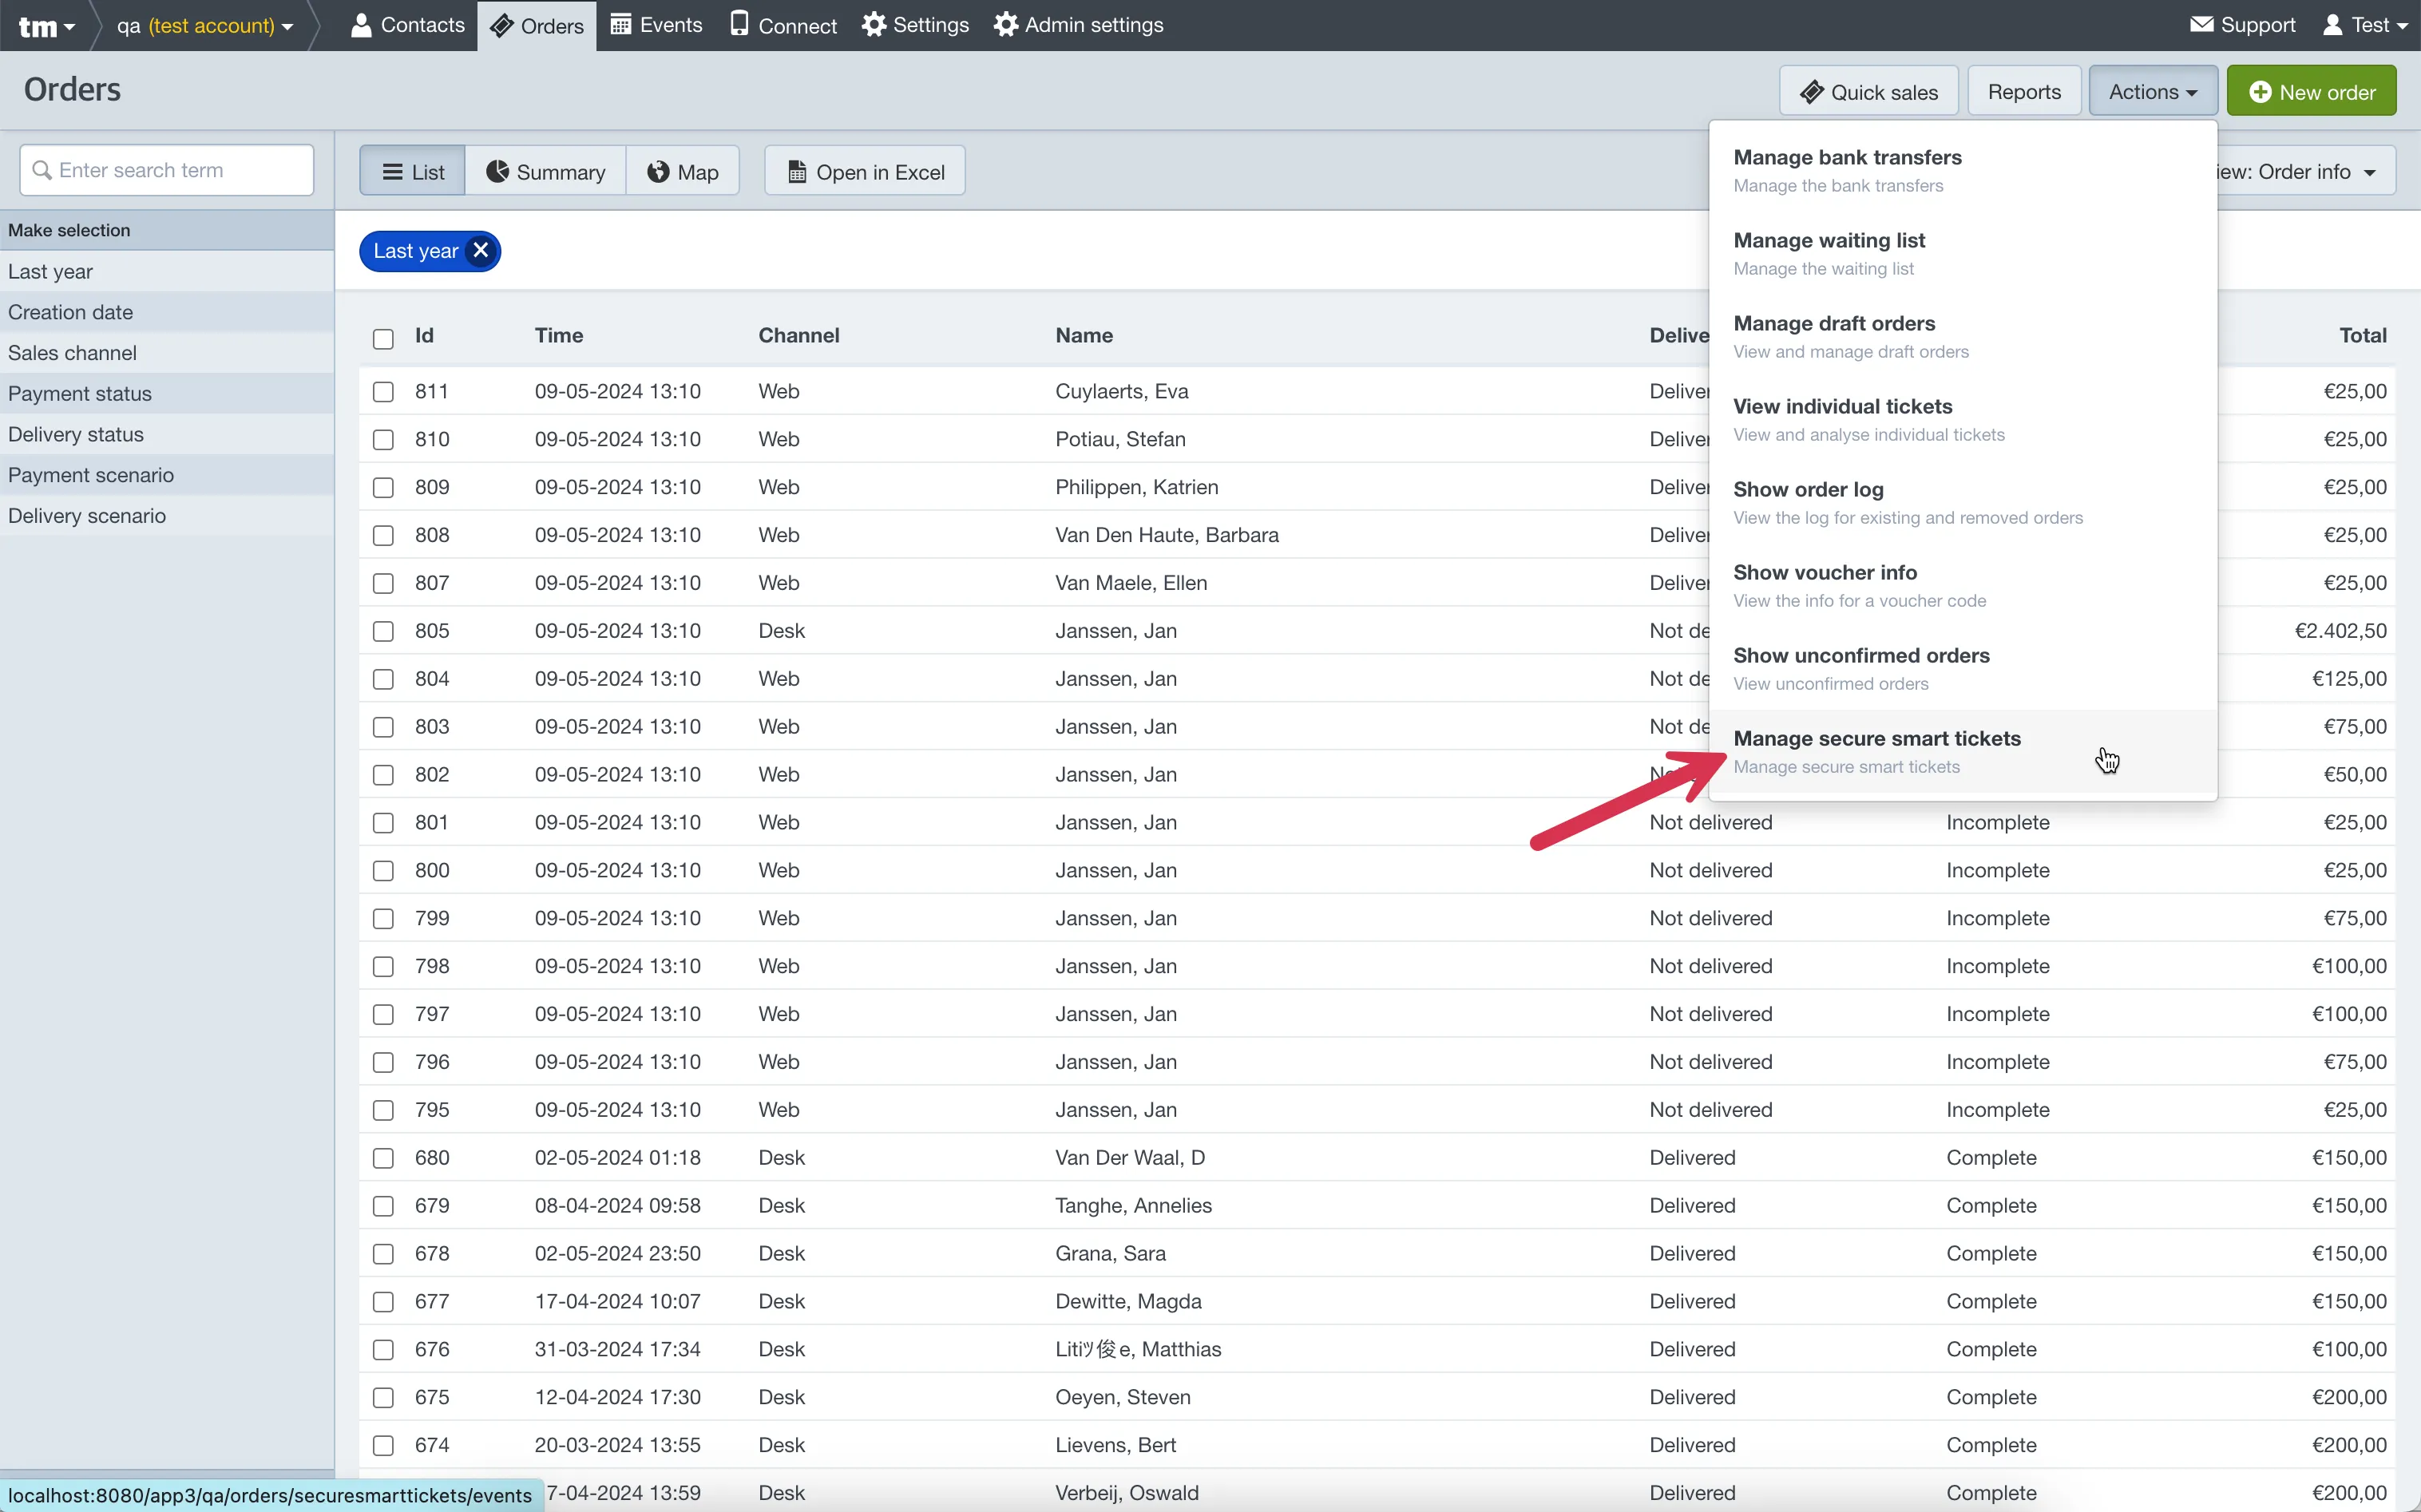Check the box for order 811
This screenshot has width=2421, height=1512.
tap(383, 391)
